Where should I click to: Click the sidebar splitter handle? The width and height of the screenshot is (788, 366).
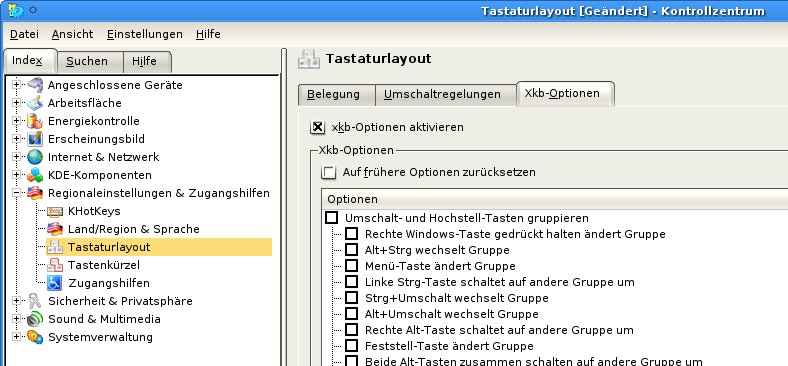[x=284, y=207]
